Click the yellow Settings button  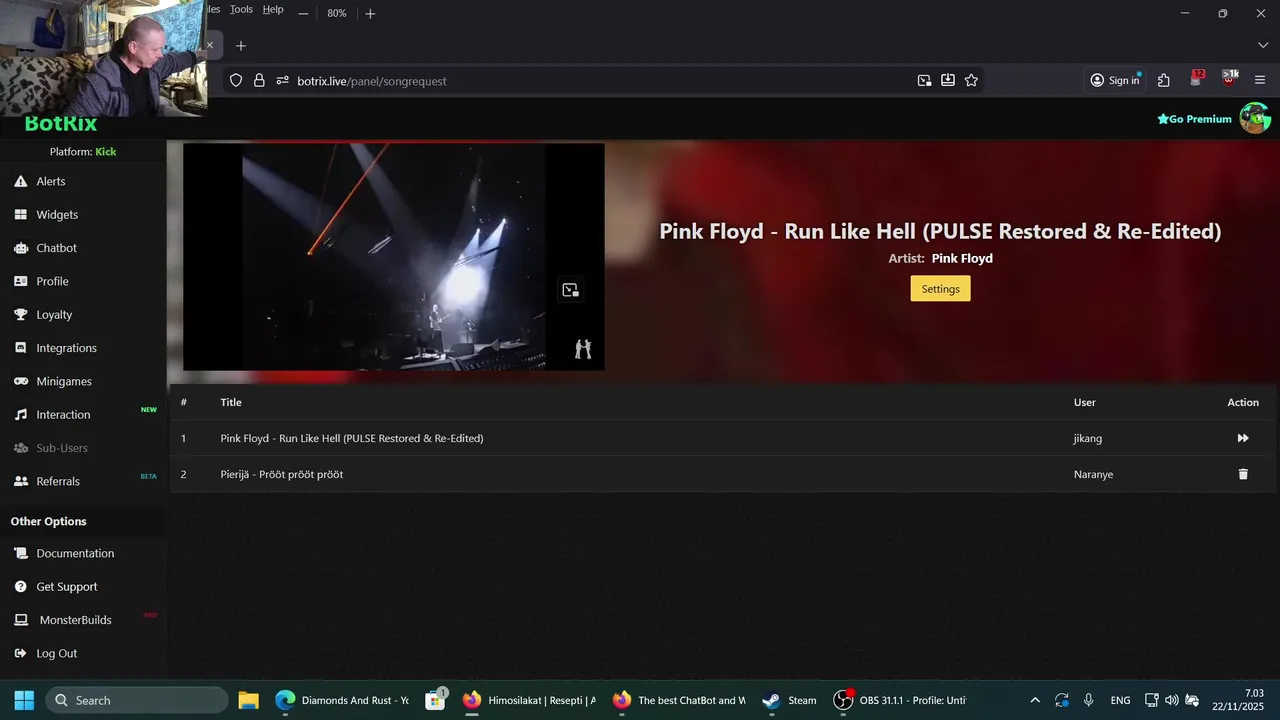[940, 289]
